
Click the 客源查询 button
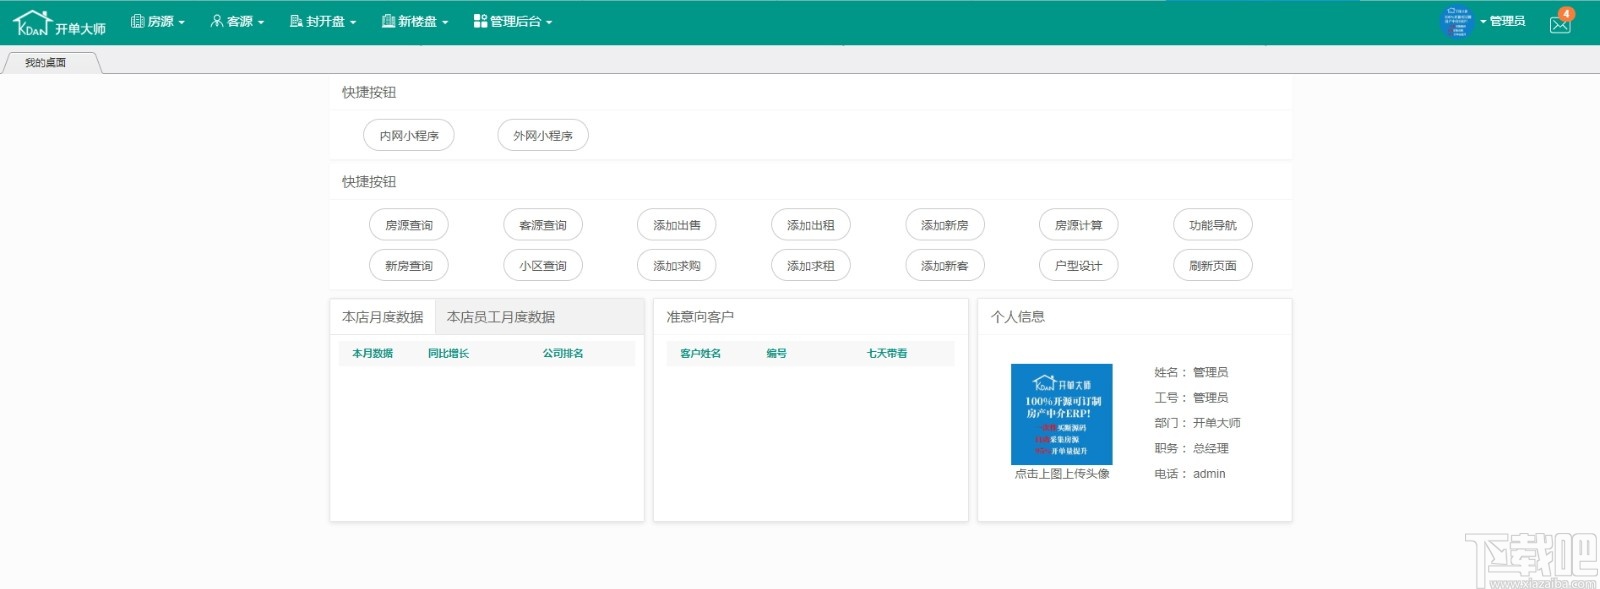pos(543,225)
